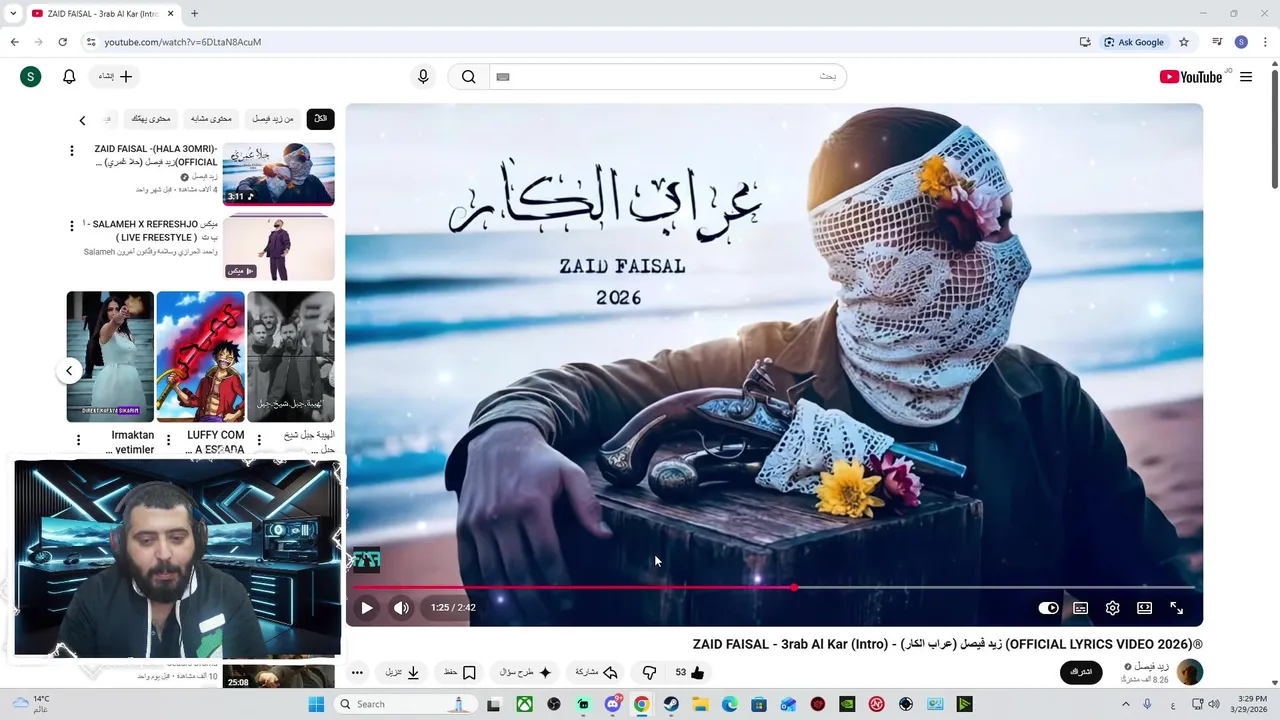This screenshot has width=1280, height=720.
Task: Open Chrome profile avatar in toolbar
Action: (x=1241, y=42)
